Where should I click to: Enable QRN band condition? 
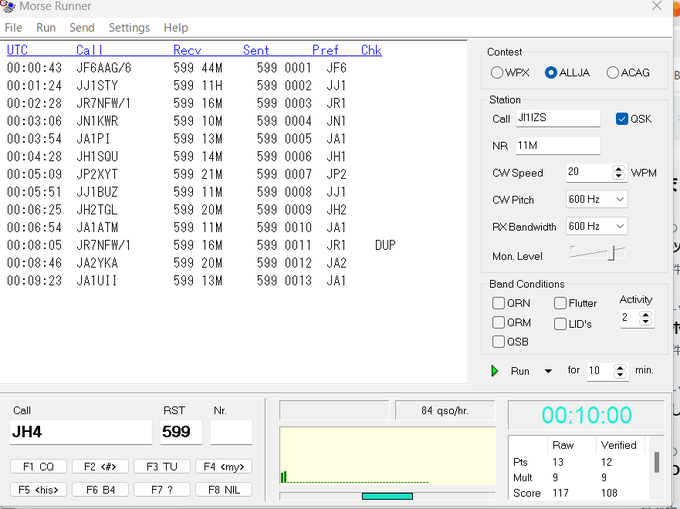coord(498,303)
